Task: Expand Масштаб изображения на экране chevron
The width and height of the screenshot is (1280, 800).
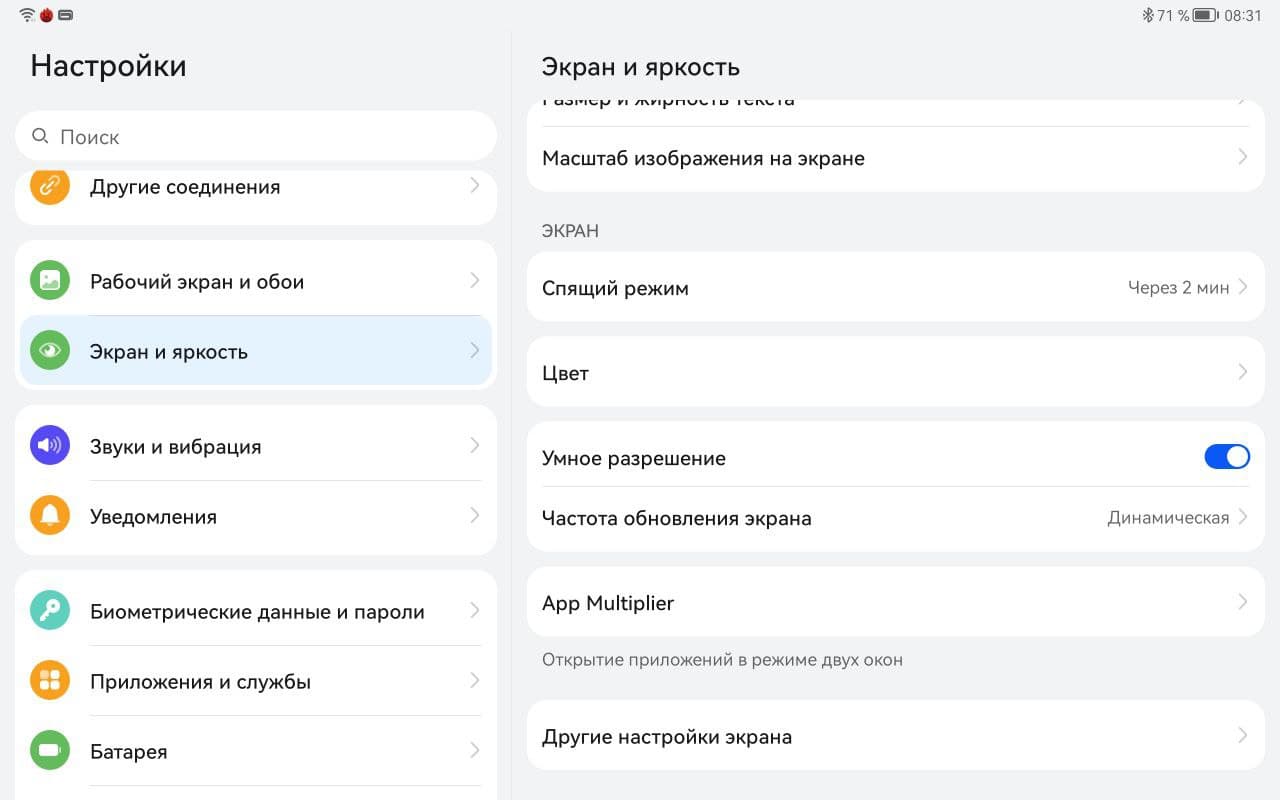Action: coord(1242,158)
